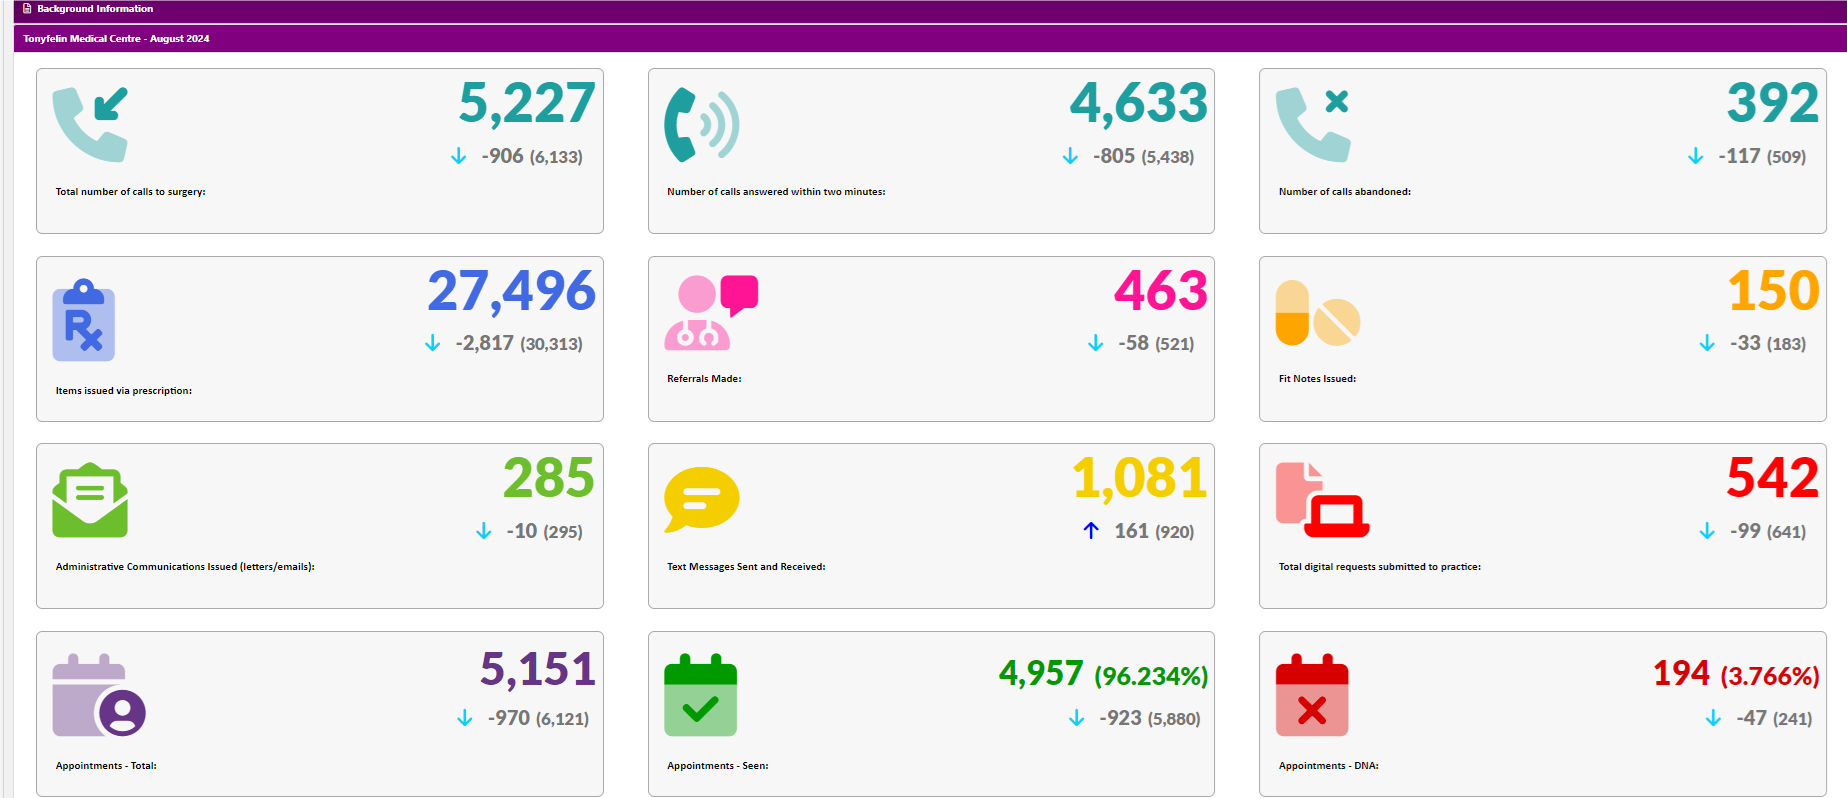Click 'Appointments - Seen:' label

coord(718,766)
